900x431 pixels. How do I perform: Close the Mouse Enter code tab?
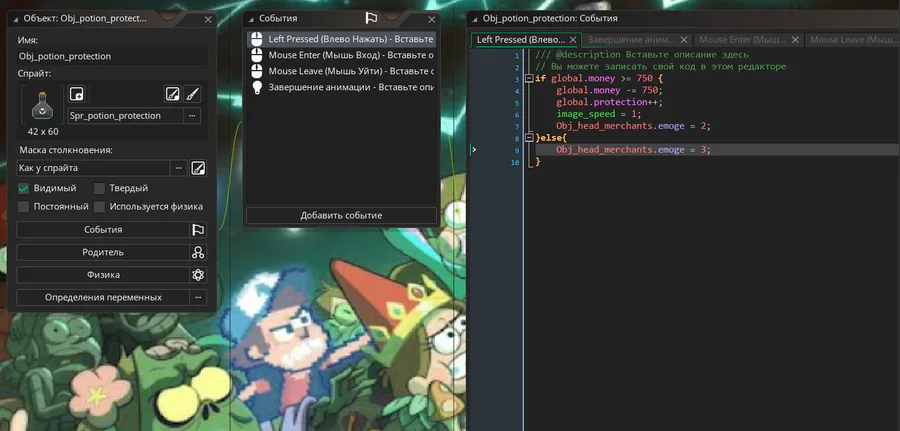[x=795, y=40]
